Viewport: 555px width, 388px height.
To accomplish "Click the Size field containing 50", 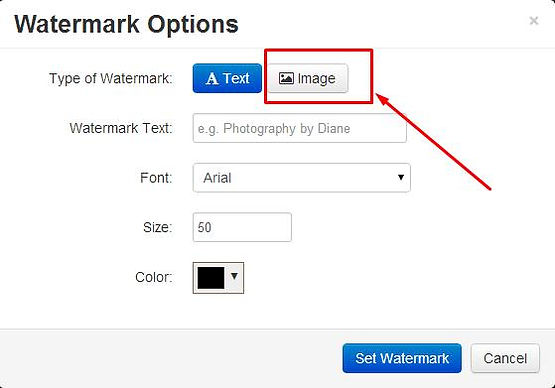I will click(242, 227).
